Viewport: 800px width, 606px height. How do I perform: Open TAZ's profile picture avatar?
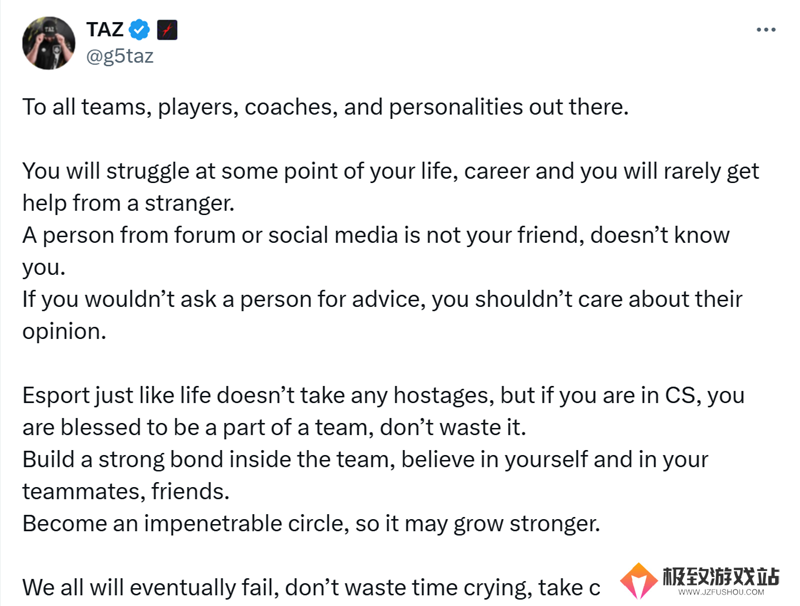48,43
